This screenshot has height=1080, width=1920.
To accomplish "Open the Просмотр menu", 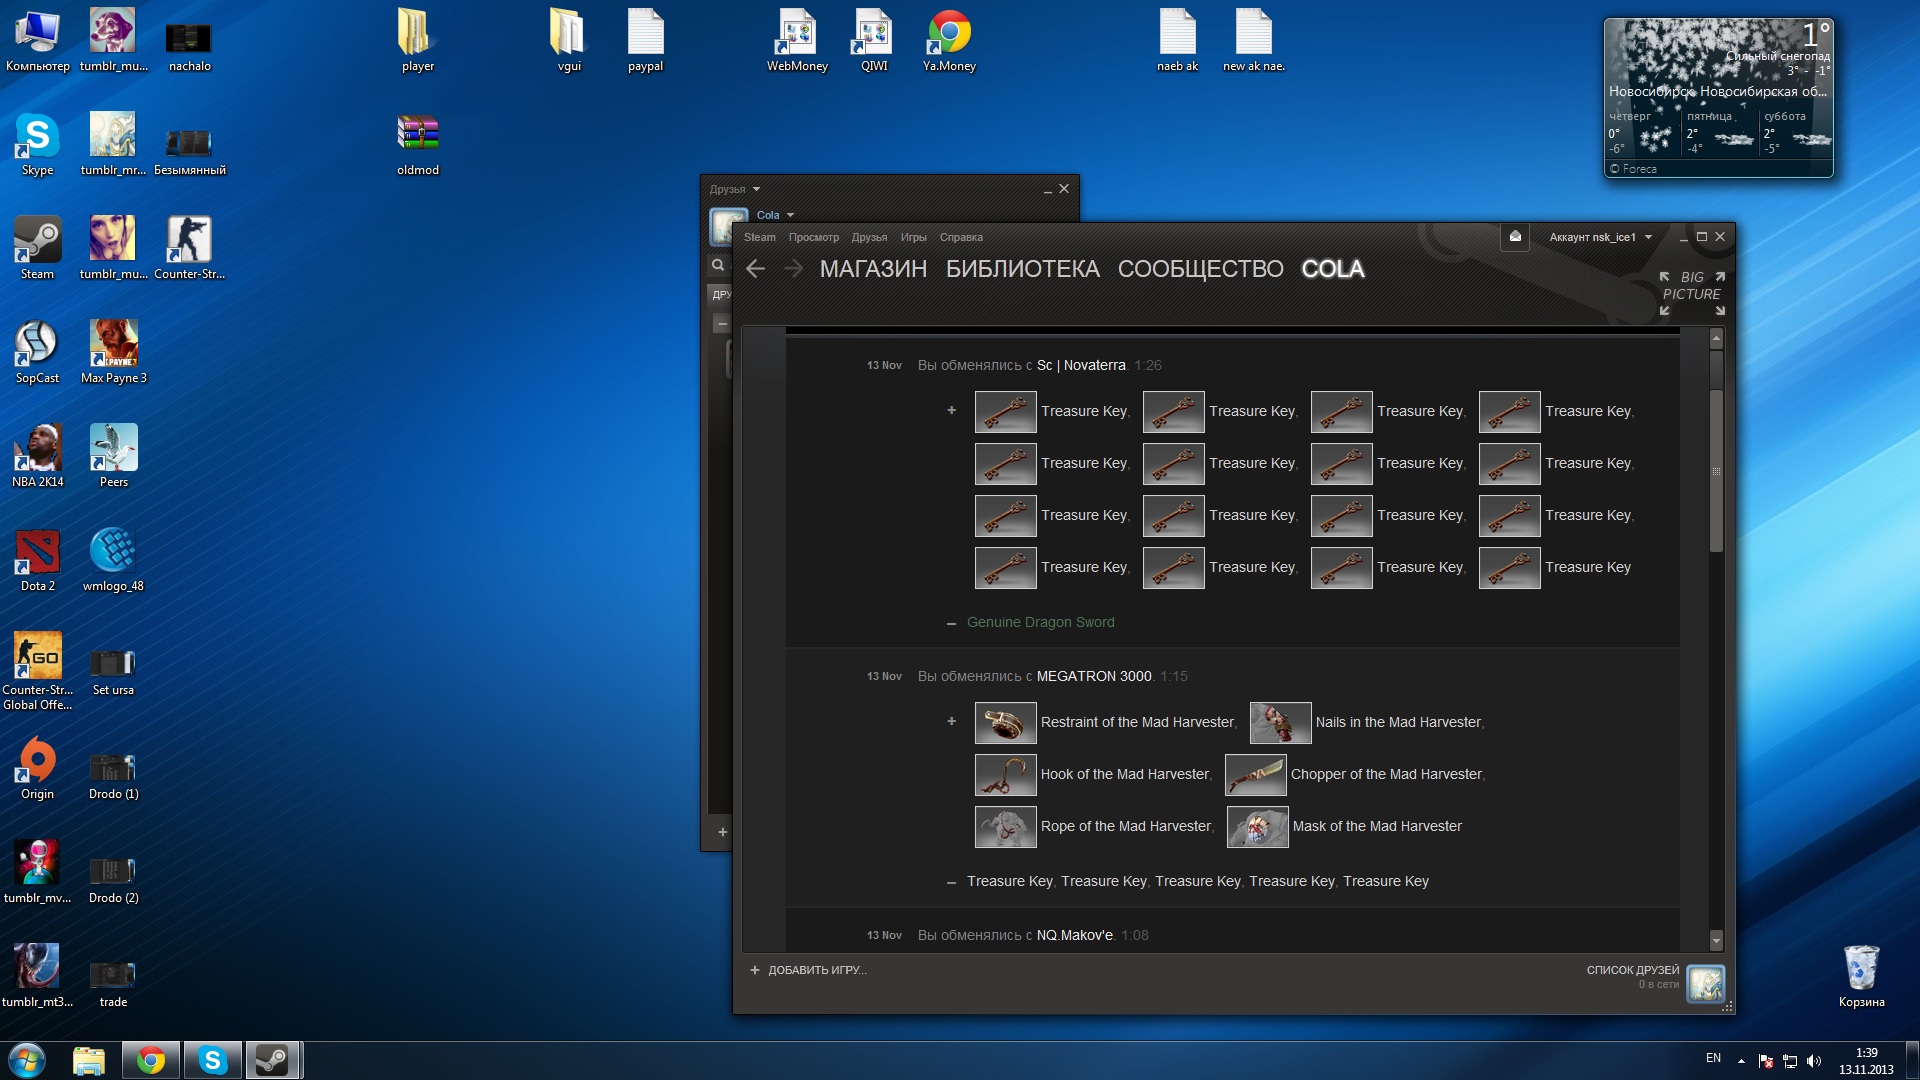I will click(813, 238).
